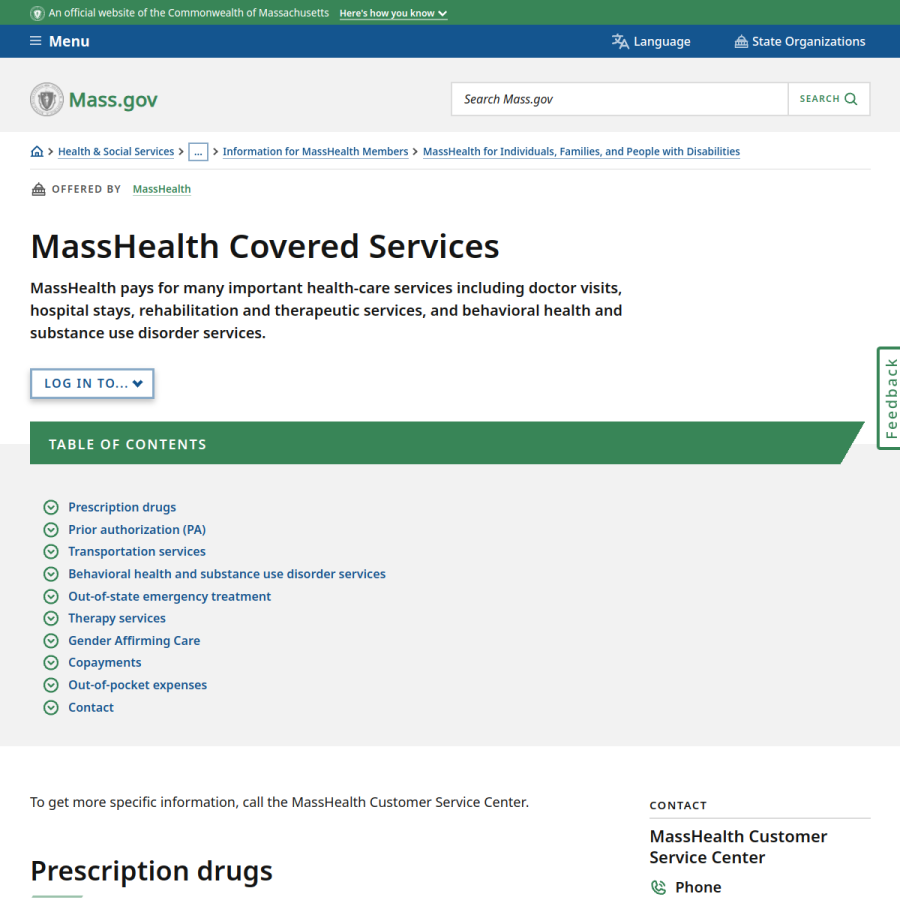Click the Massachusetts seal logo
Viewport: 900px width, 900px height.
[46, 99]
